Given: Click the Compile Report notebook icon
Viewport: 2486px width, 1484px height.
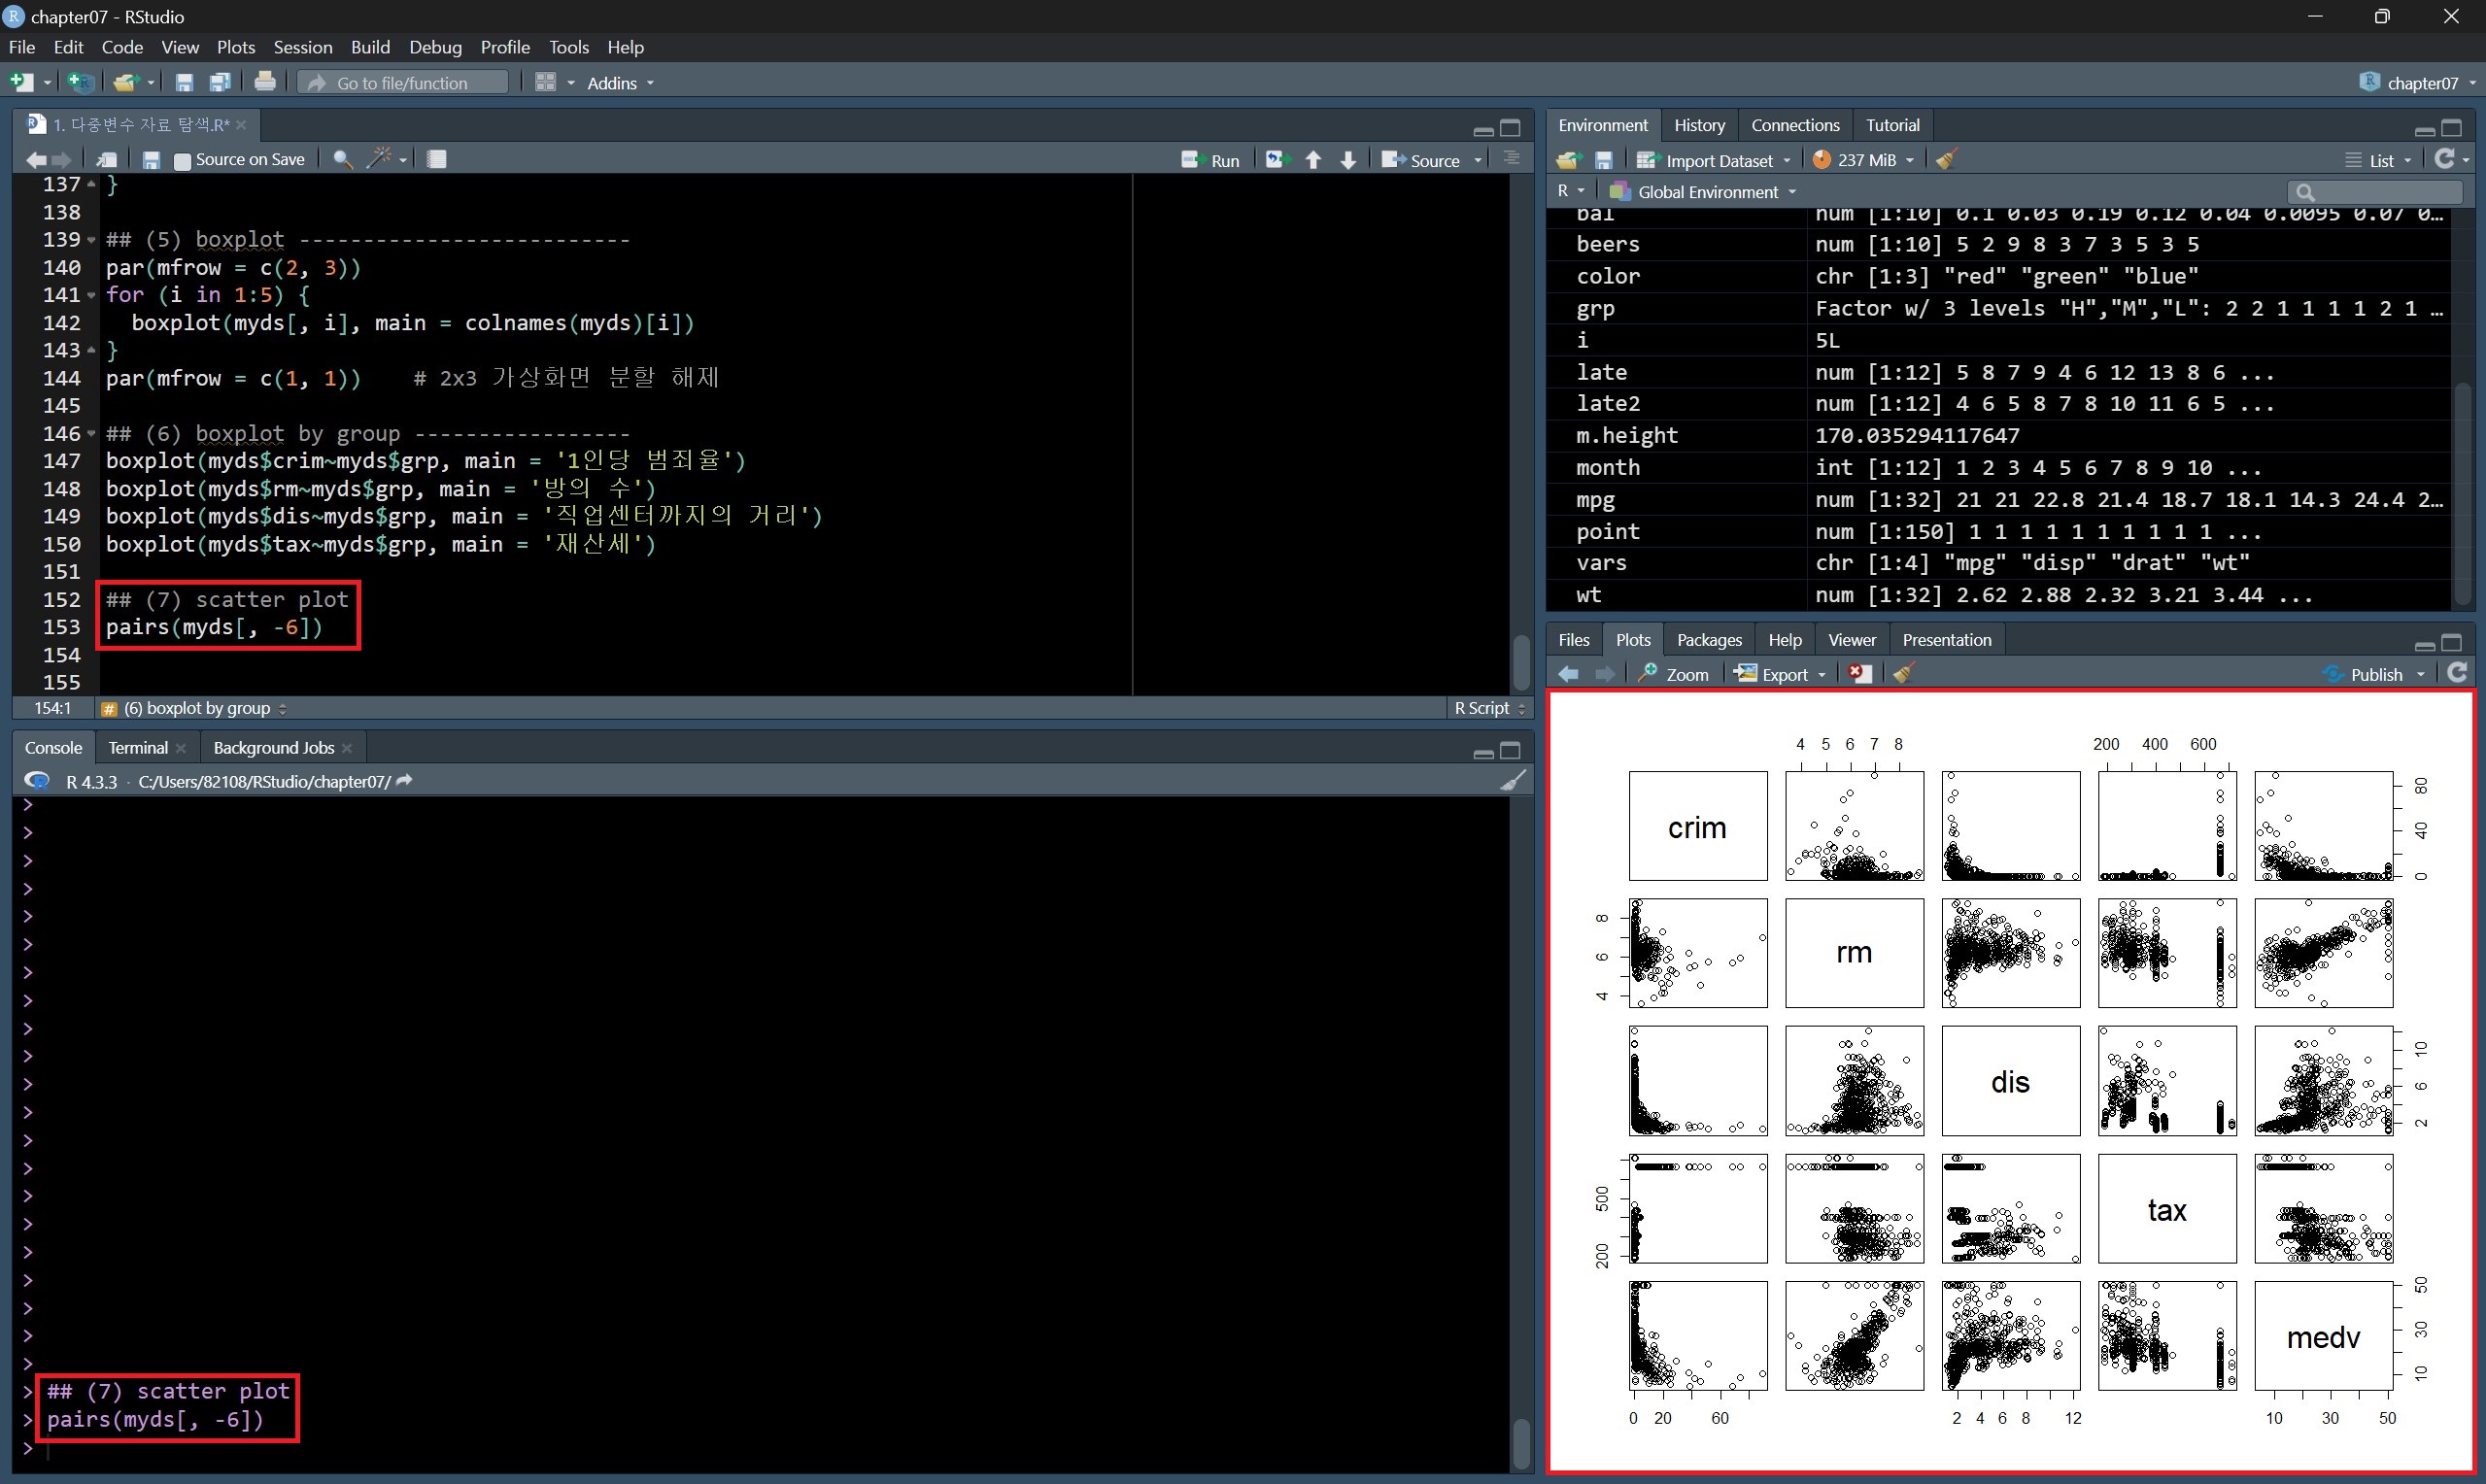Looking at the screenshot, I should point(436,159).
